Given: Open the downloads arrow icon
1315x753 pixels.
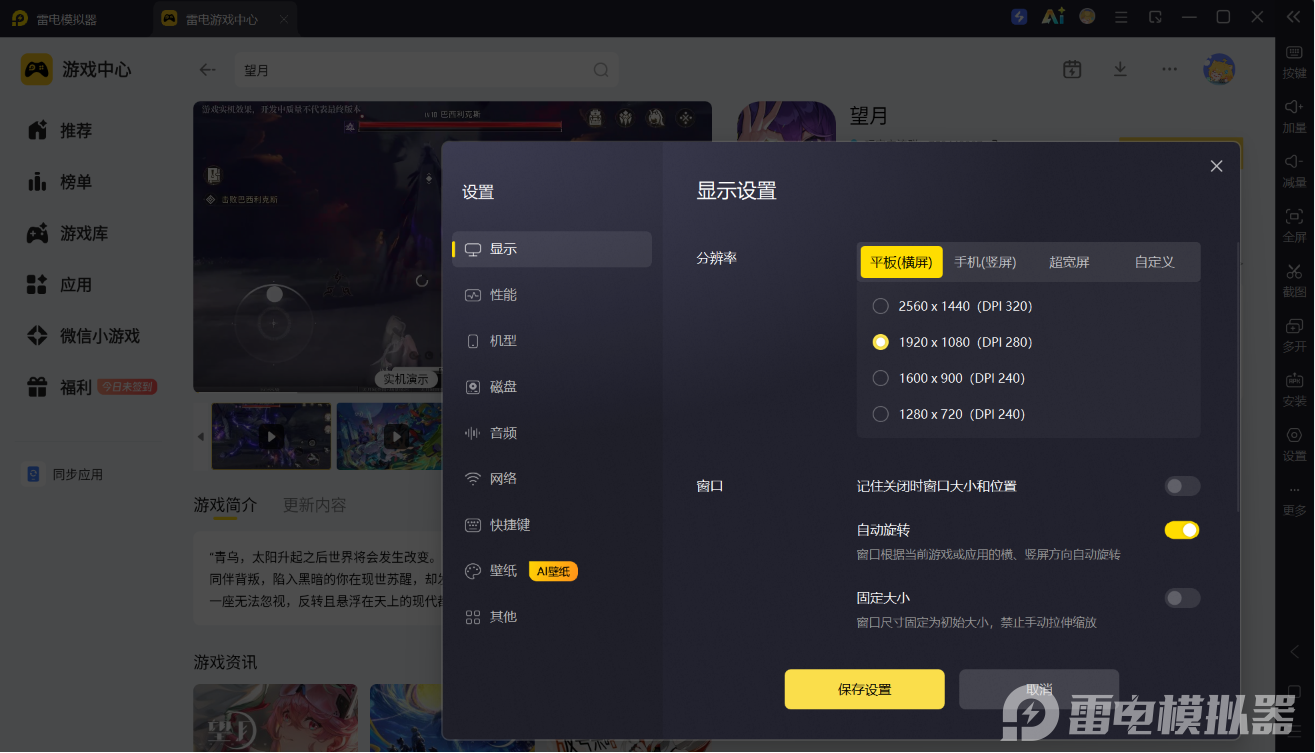Looking at the screenshot, I should pos(1120,69).
